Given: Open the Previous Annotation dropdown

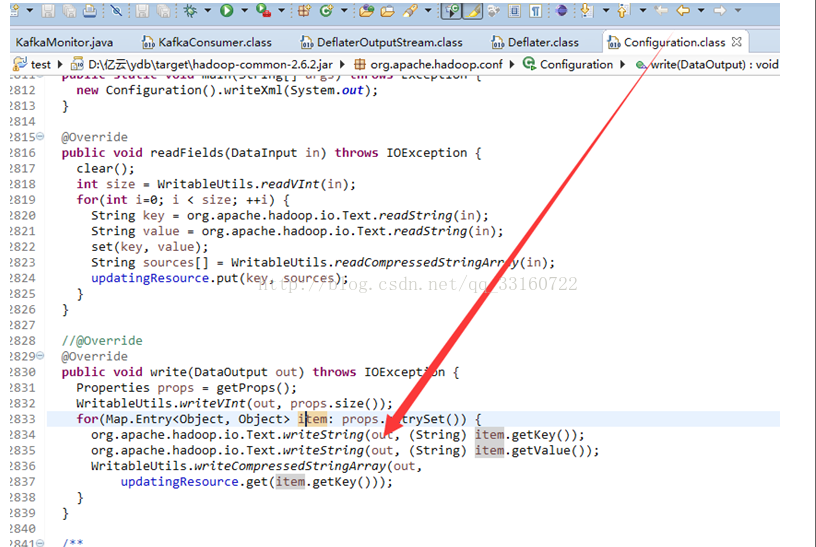Looking at the screenshot, I should [643, 10].
